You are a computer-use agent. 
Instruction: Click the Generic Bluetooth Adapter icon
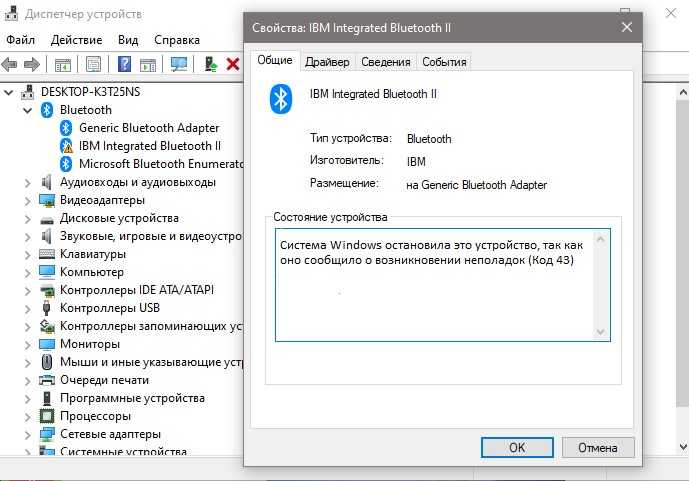[x=66, y=128]
